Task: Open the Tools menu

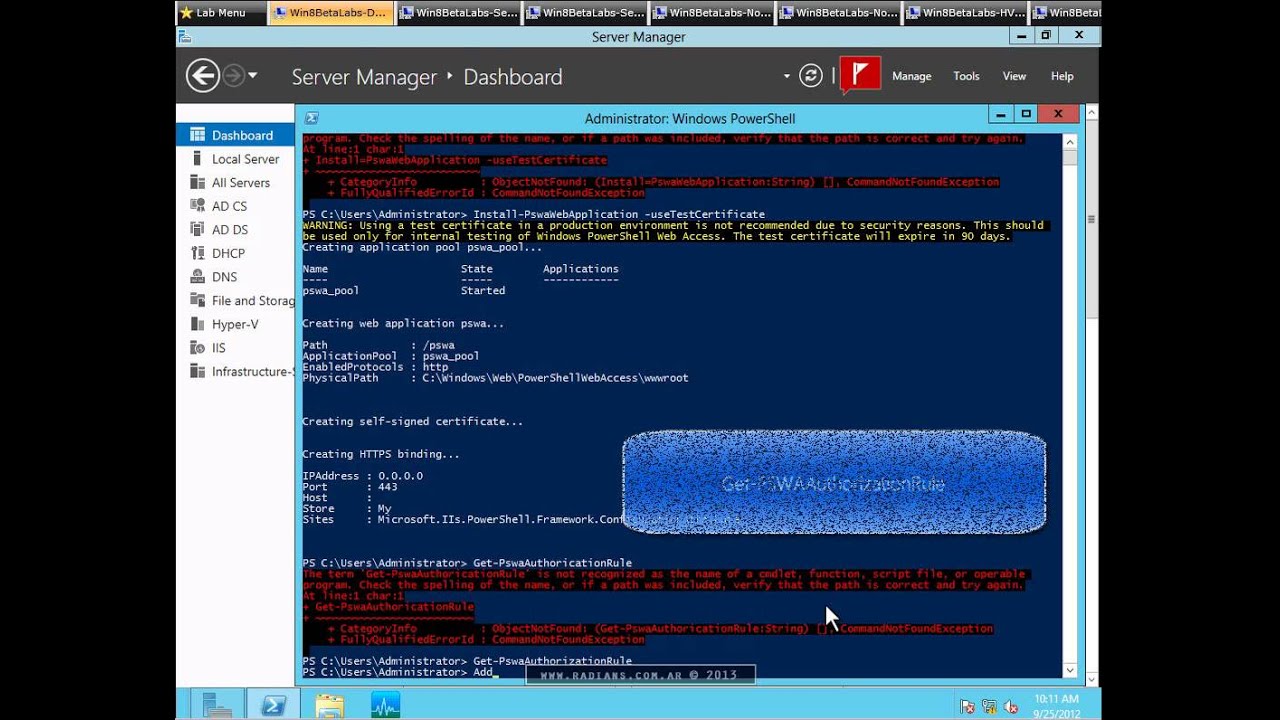Action: [966, 76]
